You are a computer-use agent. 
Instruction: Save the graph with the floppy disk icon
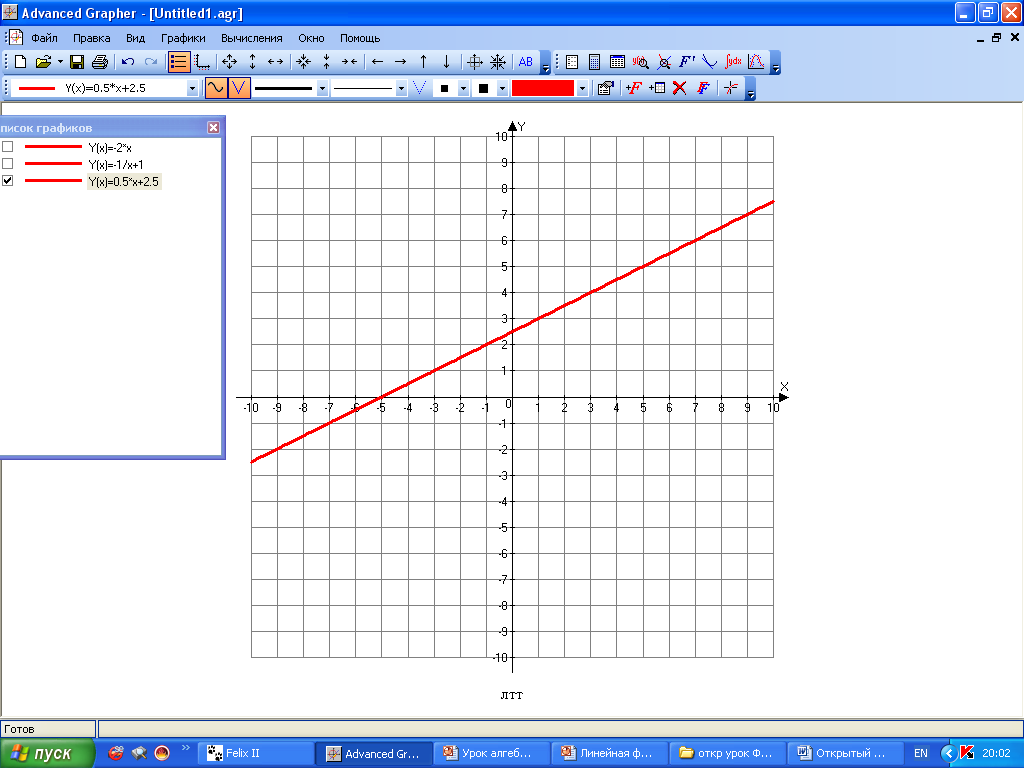(x=77, y=62)
